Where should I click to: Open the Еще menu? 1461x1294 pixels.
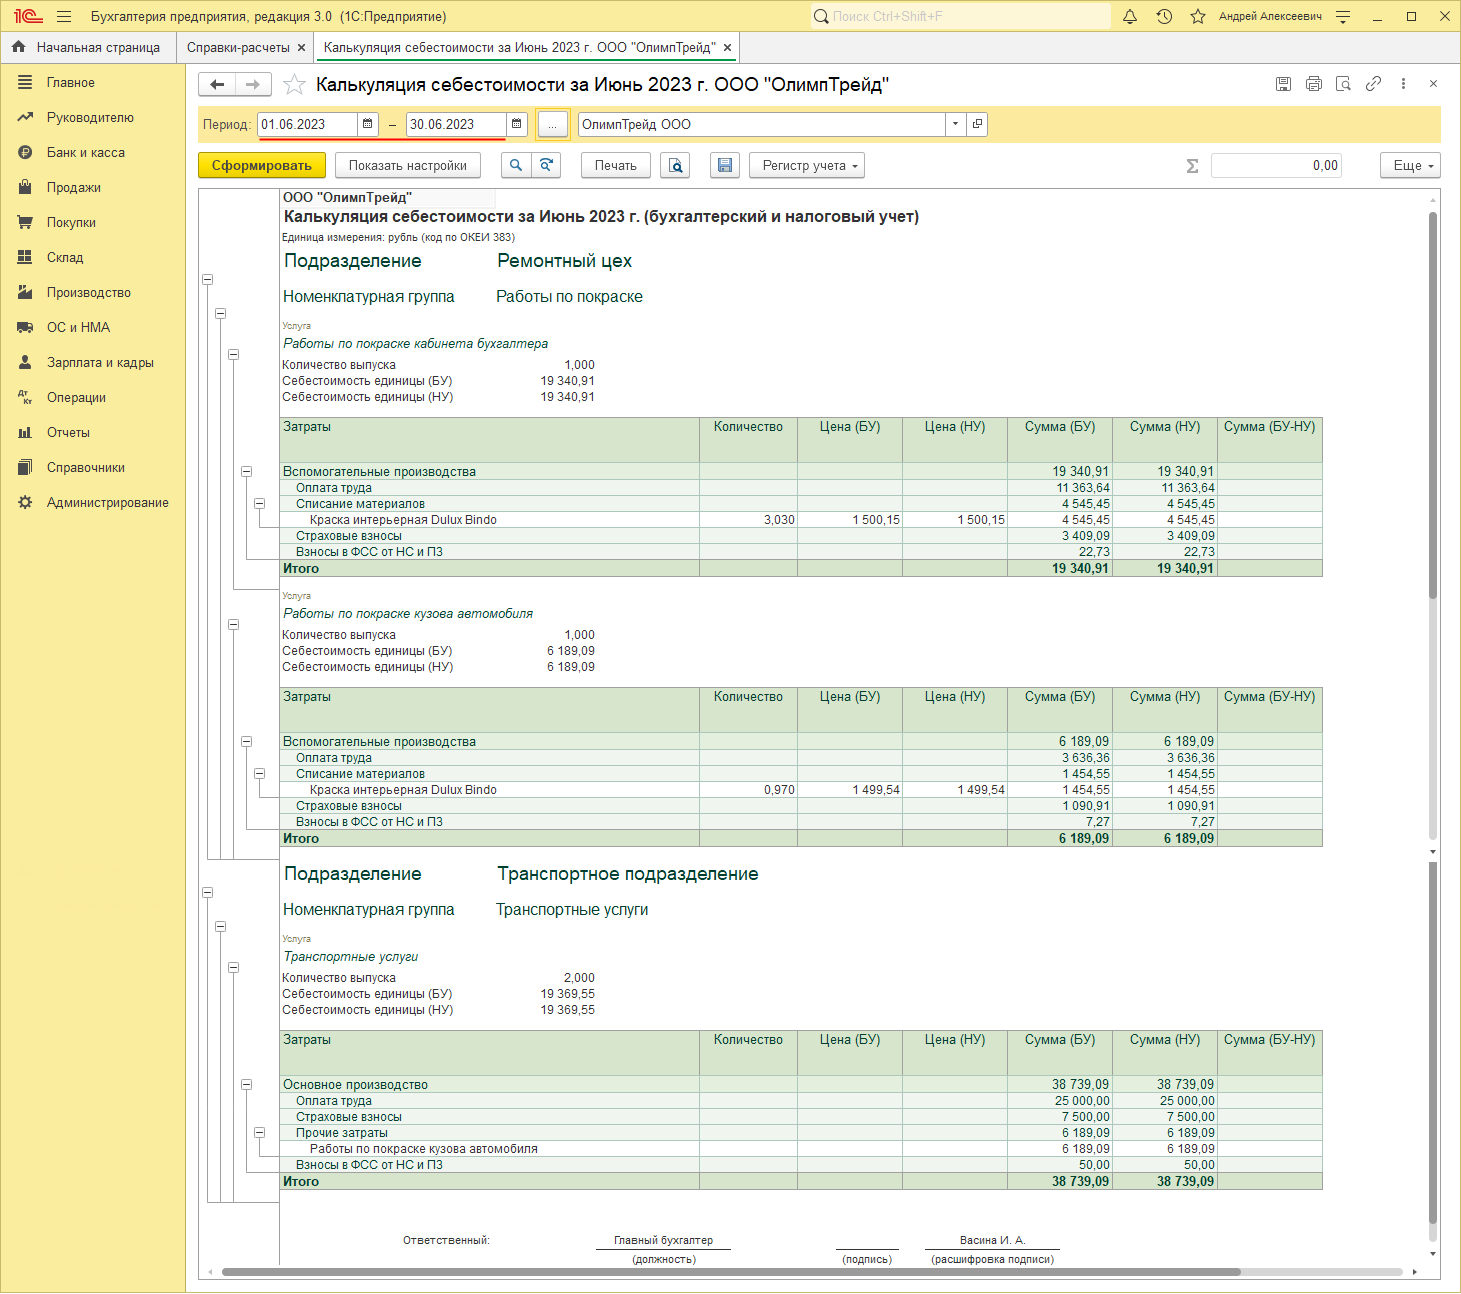click(1410, 165)
